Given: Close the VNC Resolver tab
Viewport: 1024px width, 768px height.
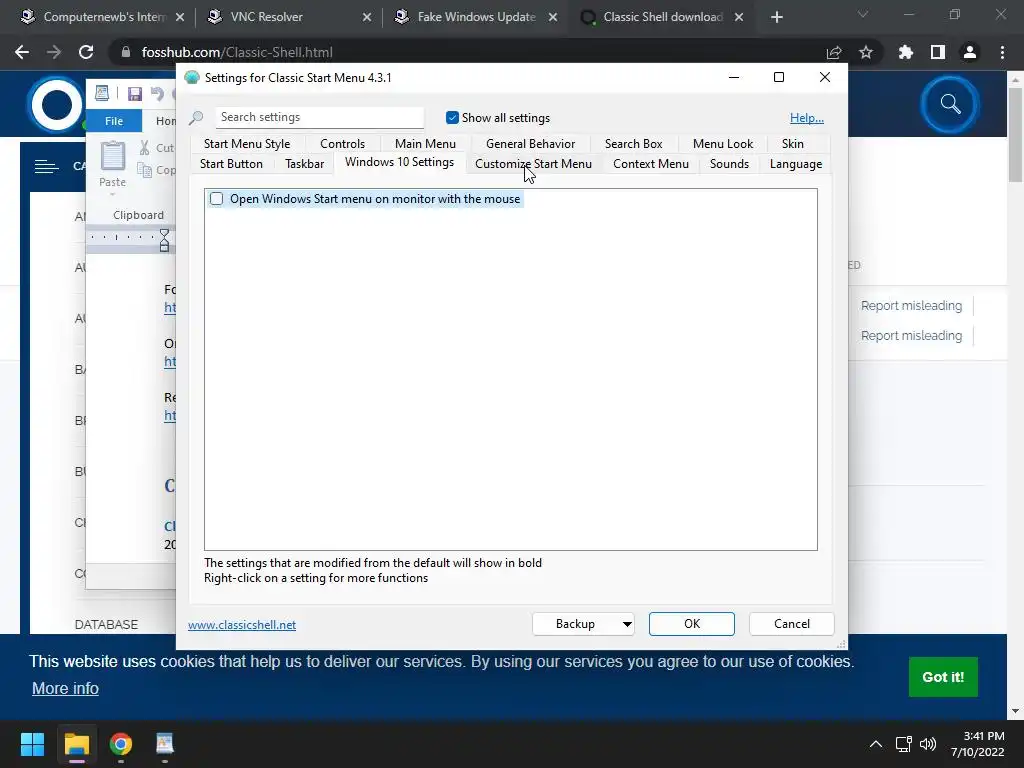Looking at the screenshot, I should tap(367, 18).
